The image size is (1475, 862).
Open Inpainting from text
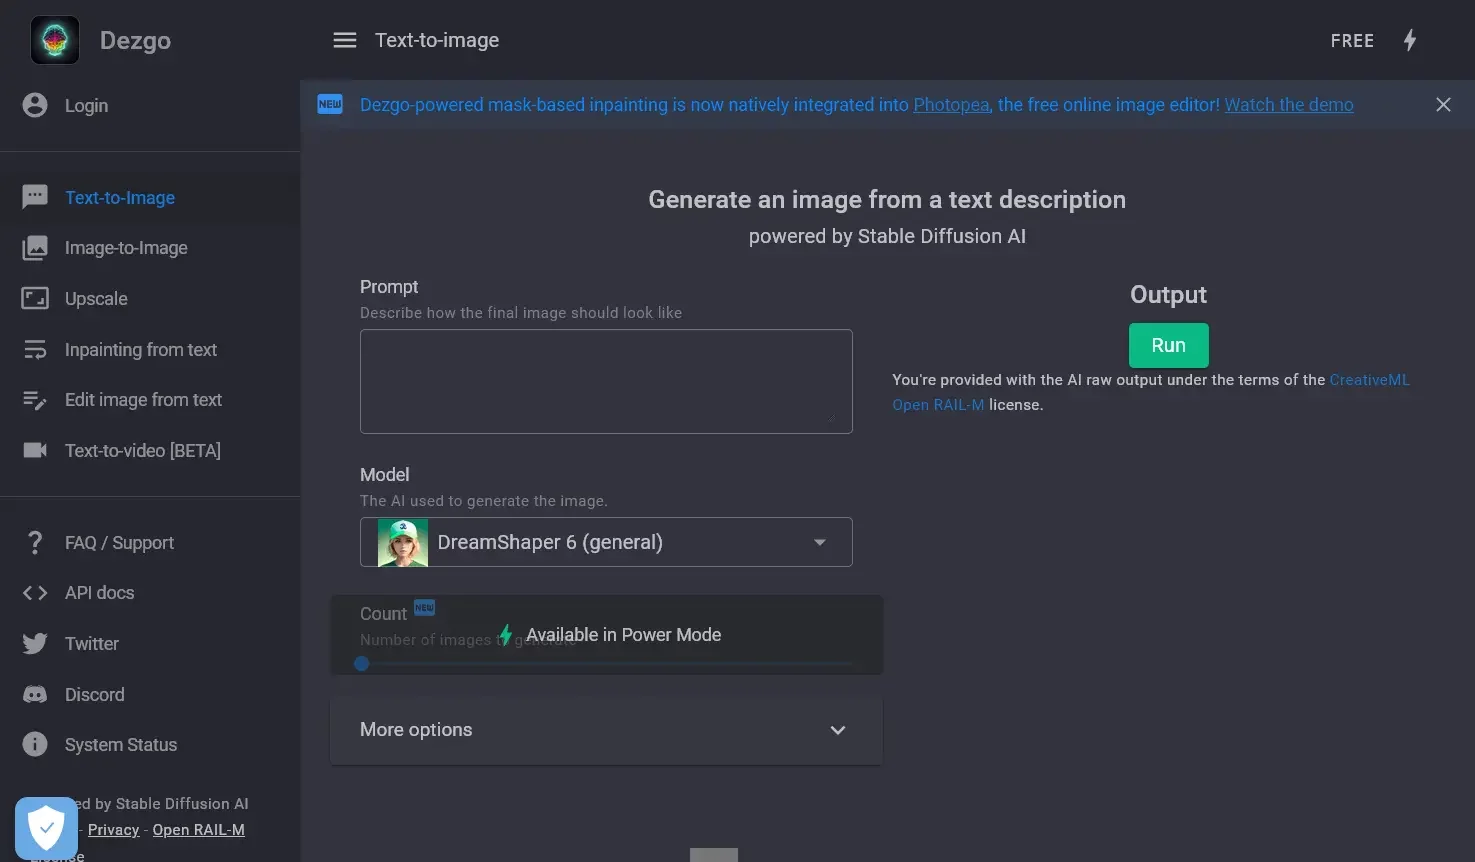click(x=140, y=350)
